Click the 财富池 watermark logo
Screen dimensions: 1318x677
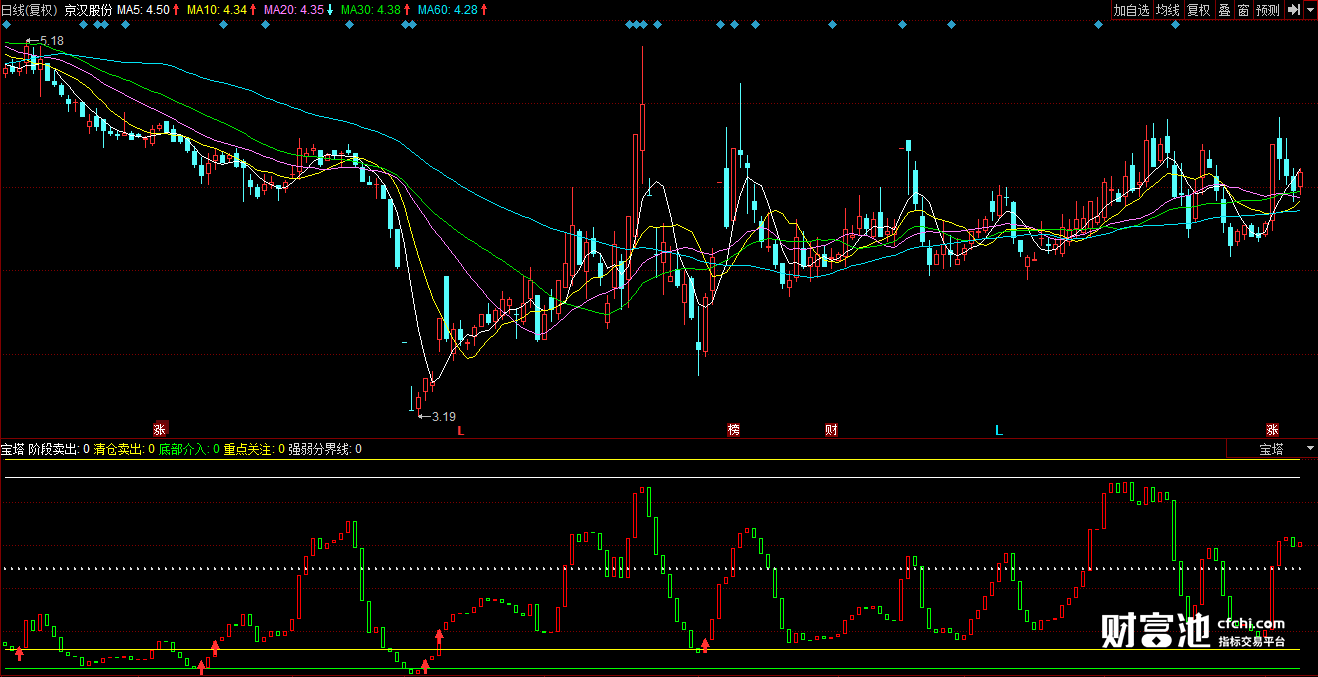click(x=1156, y=630)
